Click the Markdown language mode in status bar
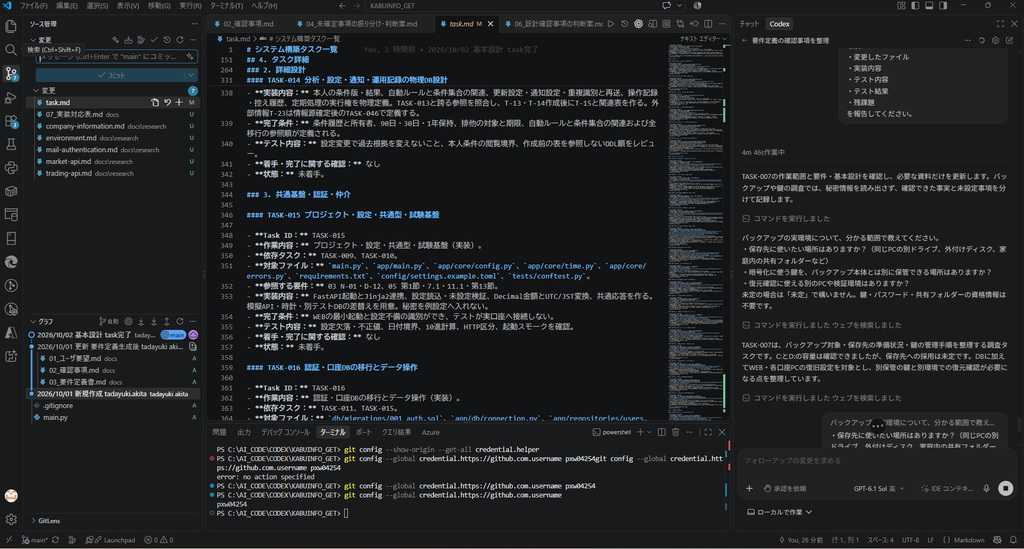1024x549 pixels. tap(969, 540)
